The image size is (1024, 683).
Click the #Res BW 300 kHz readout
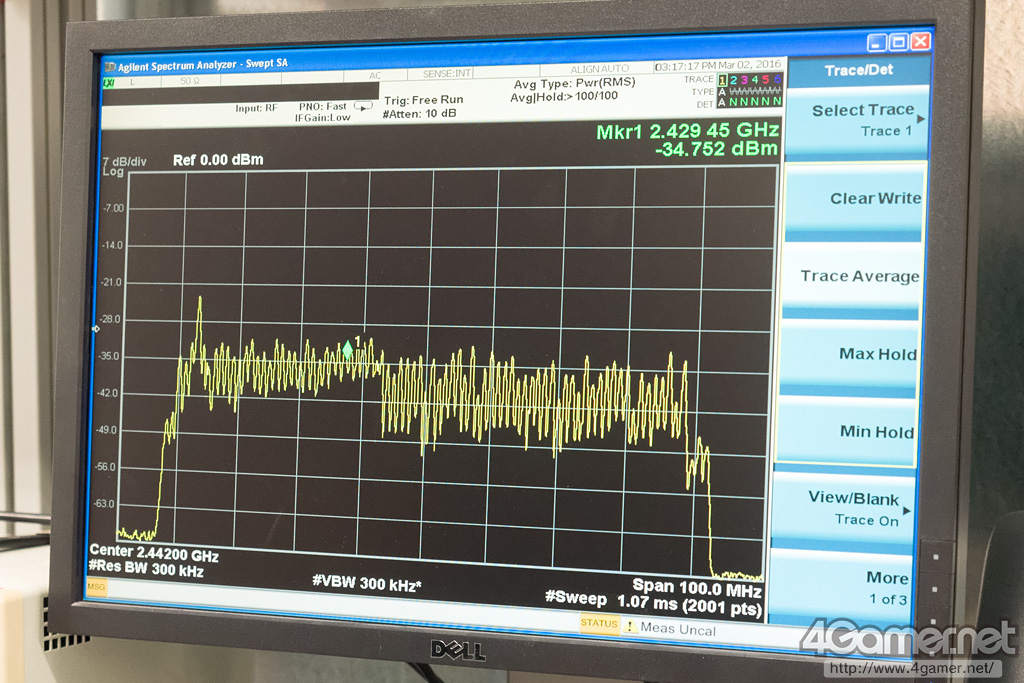pyautogui.click(x=146, y=569)
